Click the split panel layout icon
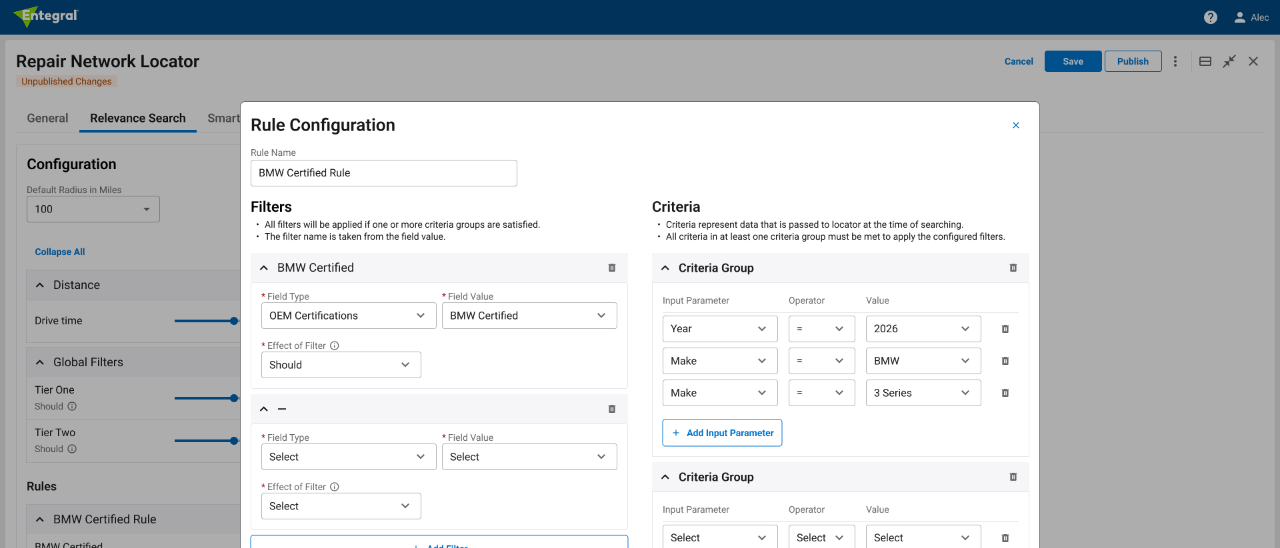This screenshot has height=548, width=1280. tap(1205, 61)
